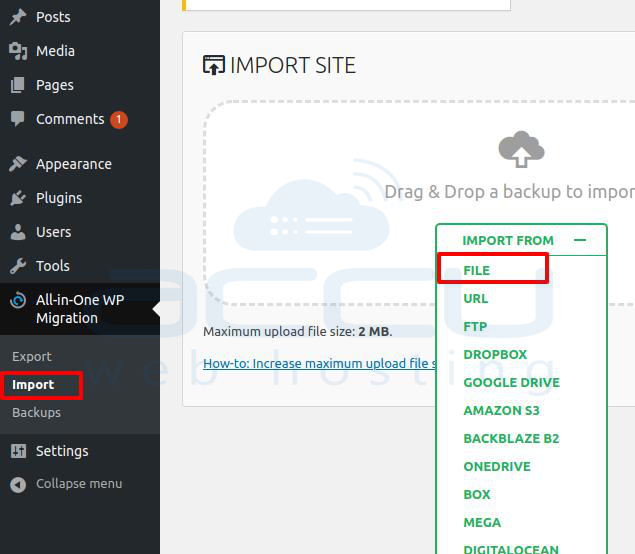Screen dimensions: 635x554
Task: Choose DROPBOX as import source
Action: point(495,354)
